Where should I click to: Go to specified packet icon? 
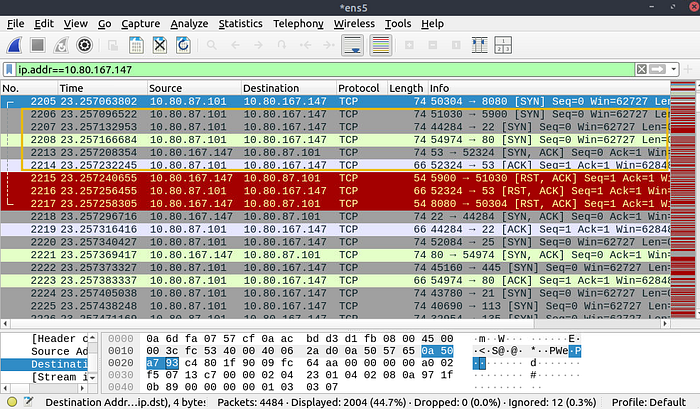click(282, 45)
